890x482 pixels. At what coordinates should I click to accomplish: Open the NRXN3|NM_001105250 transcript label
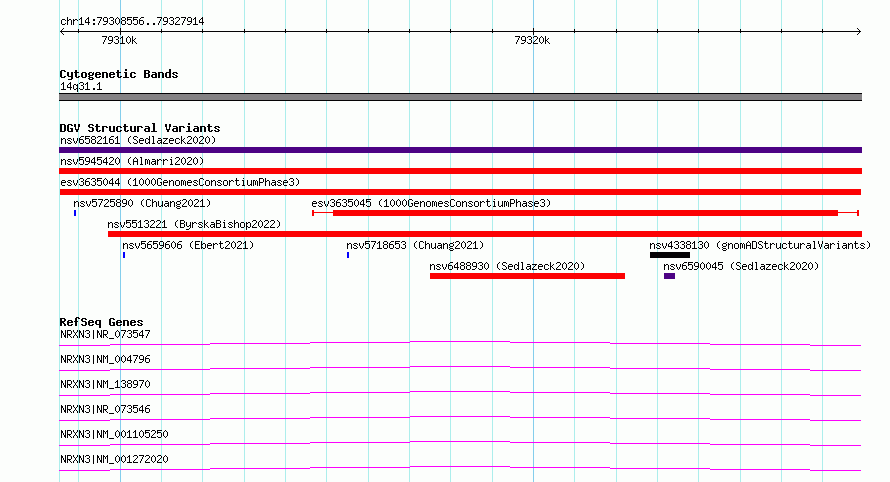click(114, 434)
